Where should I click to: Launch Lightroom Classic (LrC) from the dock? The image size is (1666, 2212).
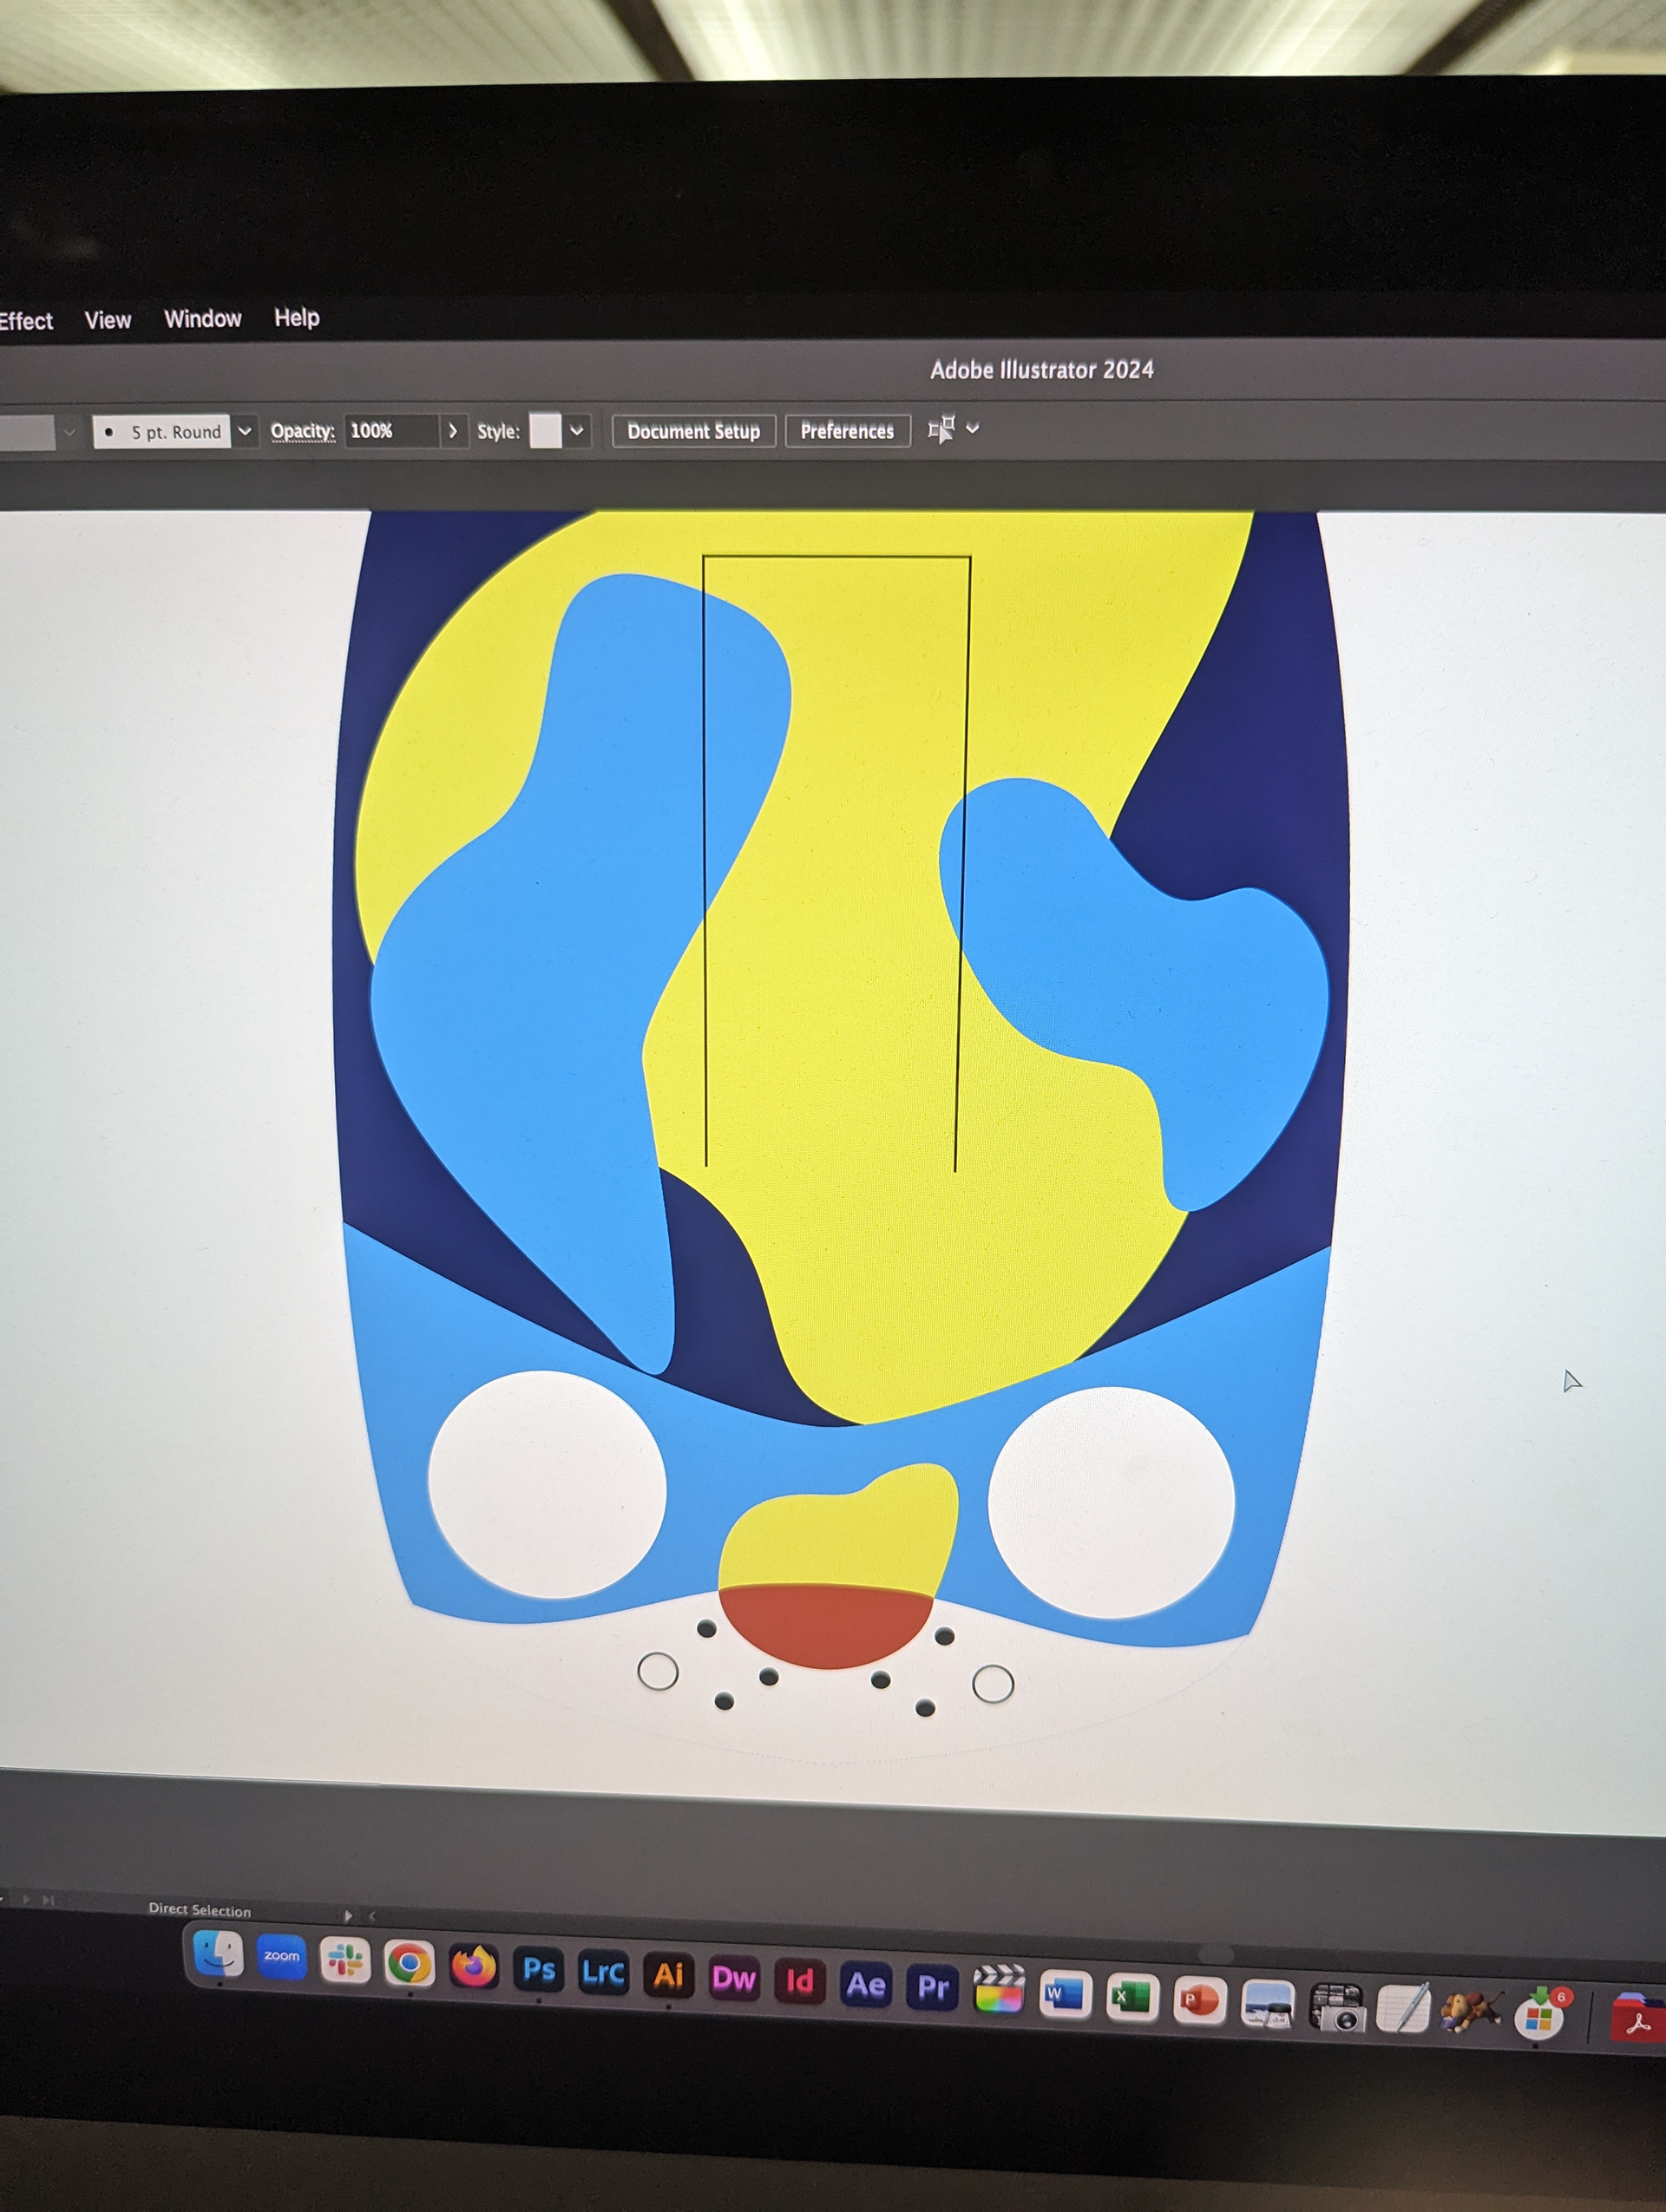tap(603, 1973)
